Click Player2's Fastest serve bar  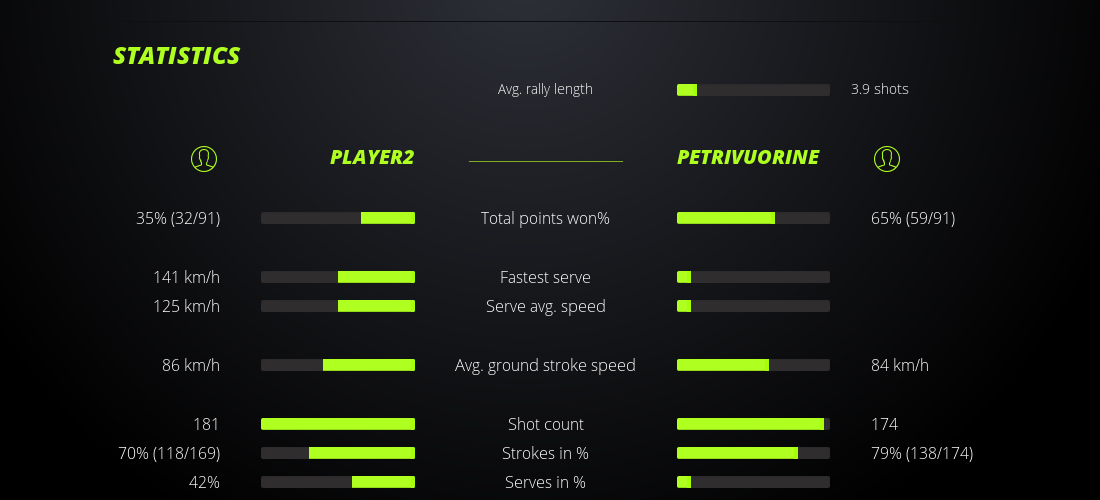coord(338,277)
